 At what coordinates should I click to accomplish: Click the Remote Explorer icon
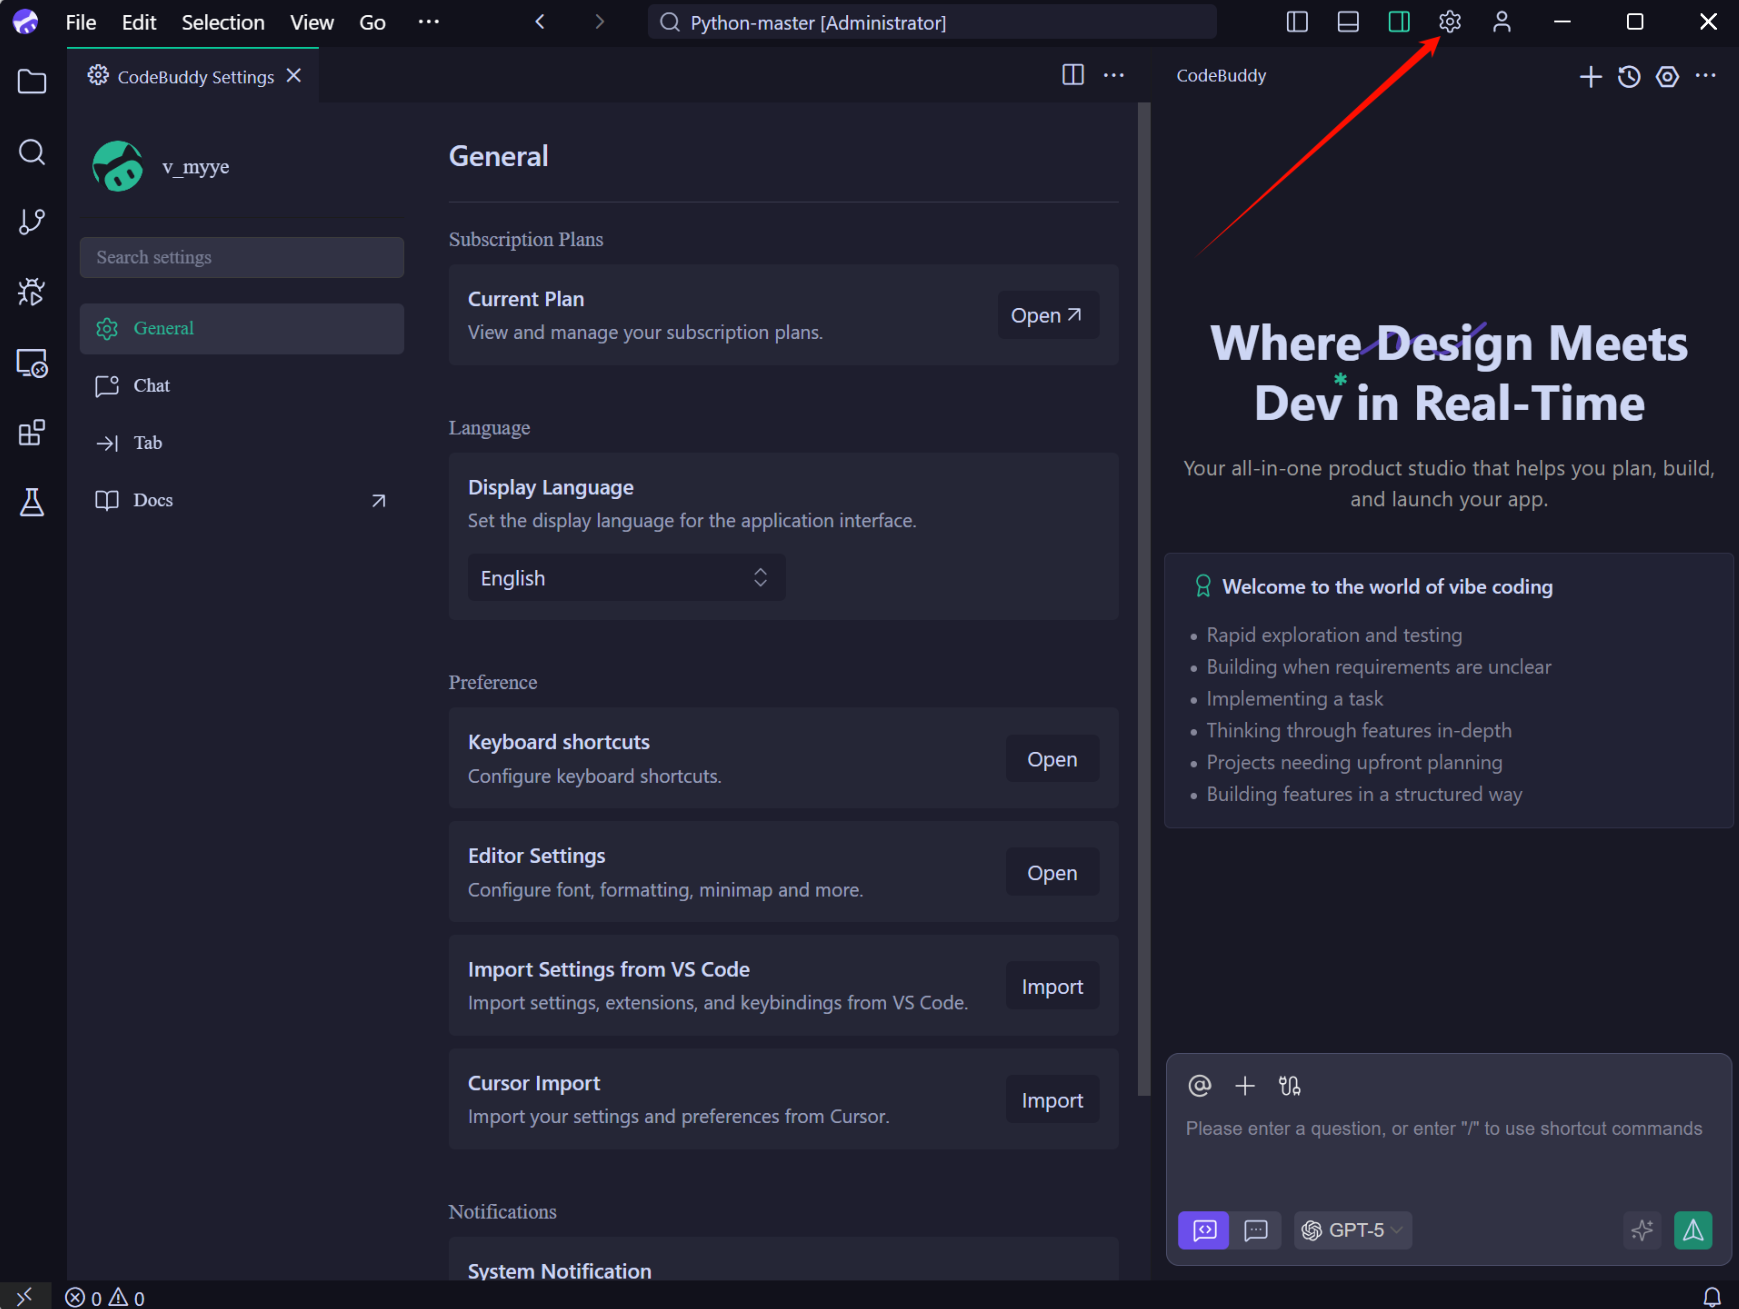tap(32, 363)
